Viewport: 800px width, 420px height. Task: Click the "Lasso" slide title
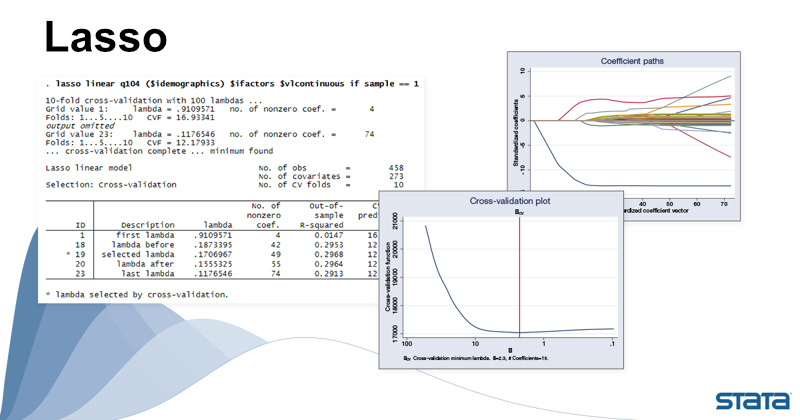[x=106, y=37]
